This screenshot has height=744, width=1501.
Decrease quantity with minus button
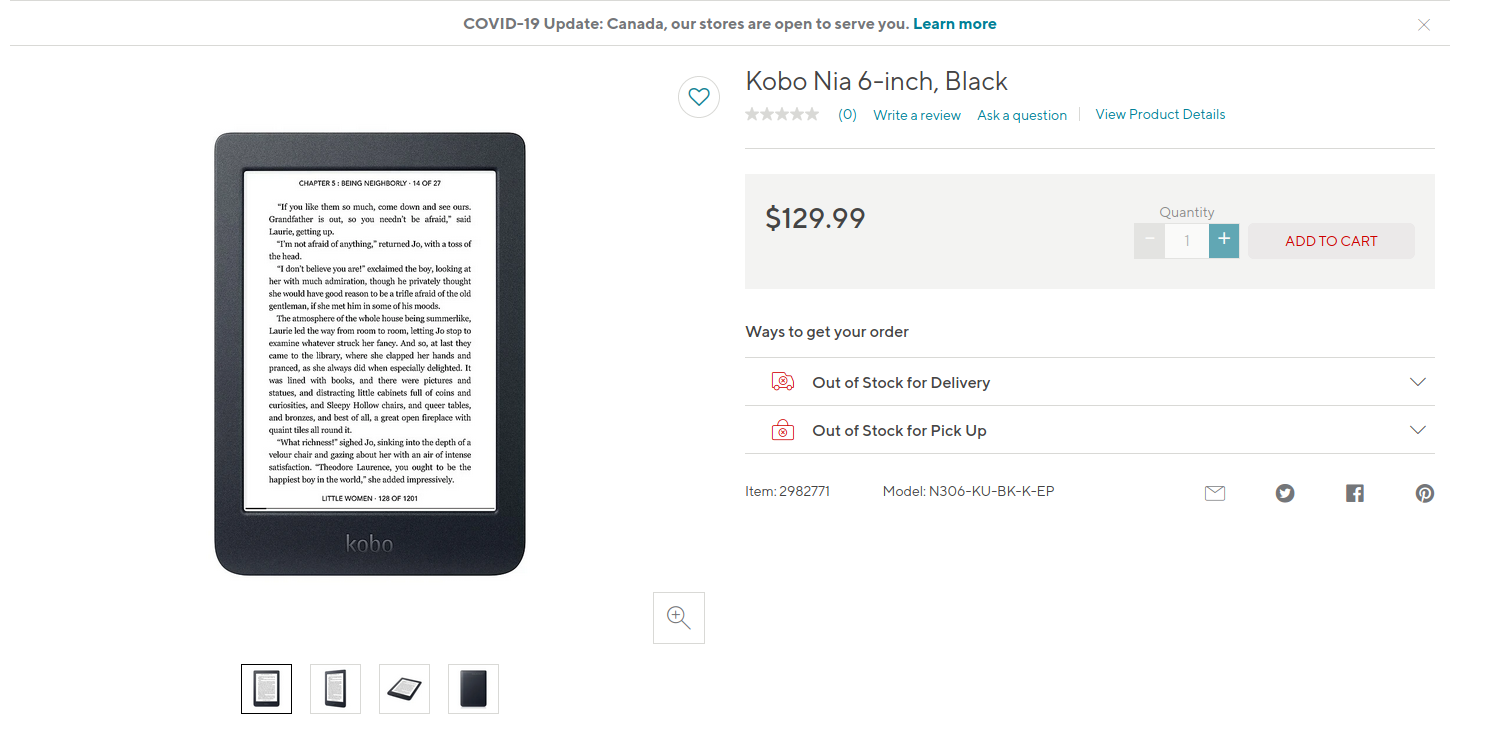(x=1150, y=241)
